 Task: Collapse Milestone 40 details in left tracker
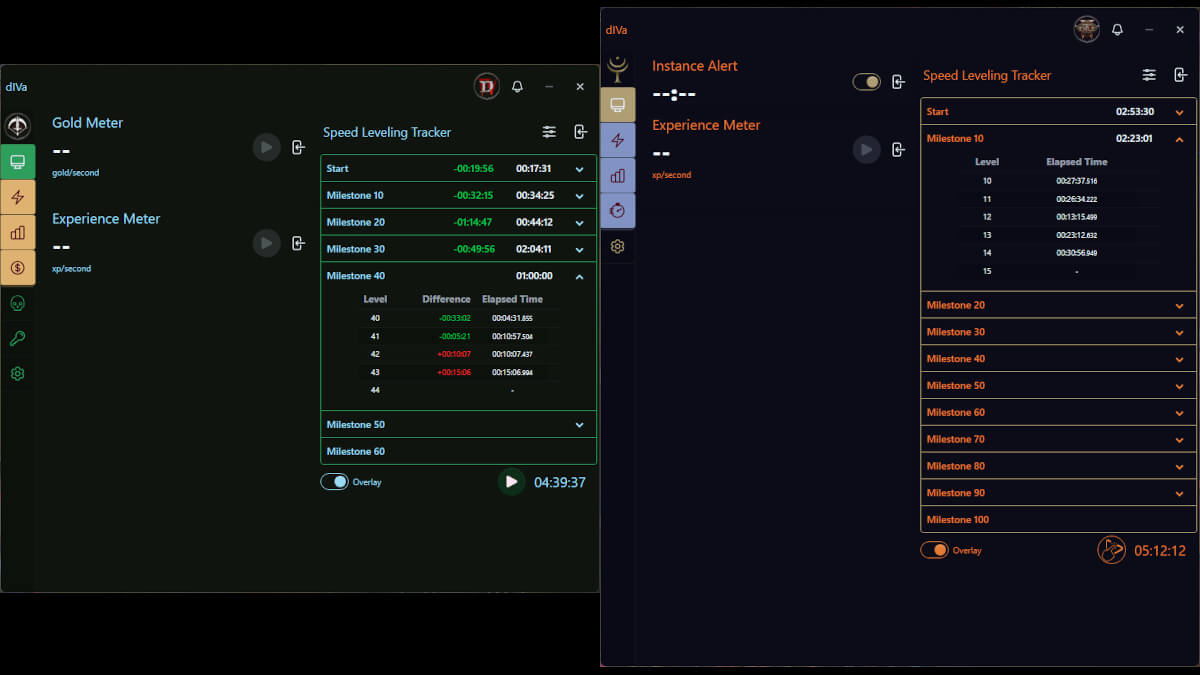click(x=579, y=275)
